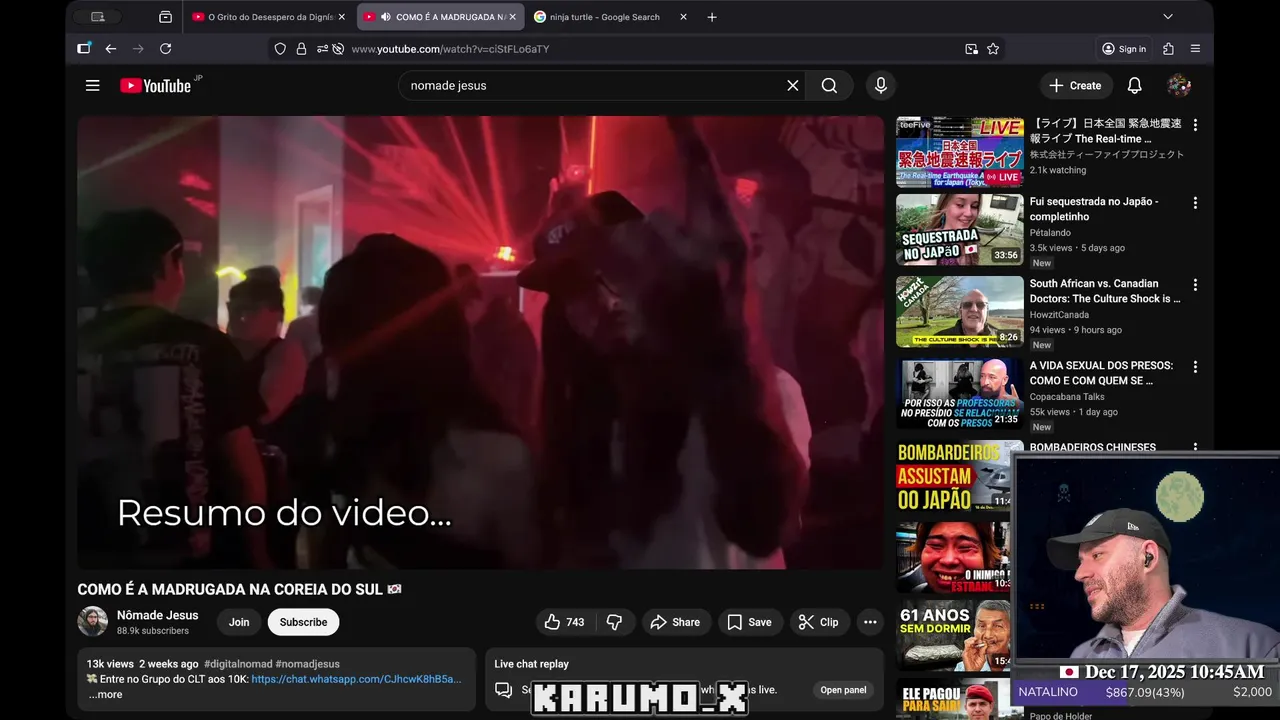
Task: Open A VIDA SEXUAL DOS PRESOS title
Action: coord(1102,373)
